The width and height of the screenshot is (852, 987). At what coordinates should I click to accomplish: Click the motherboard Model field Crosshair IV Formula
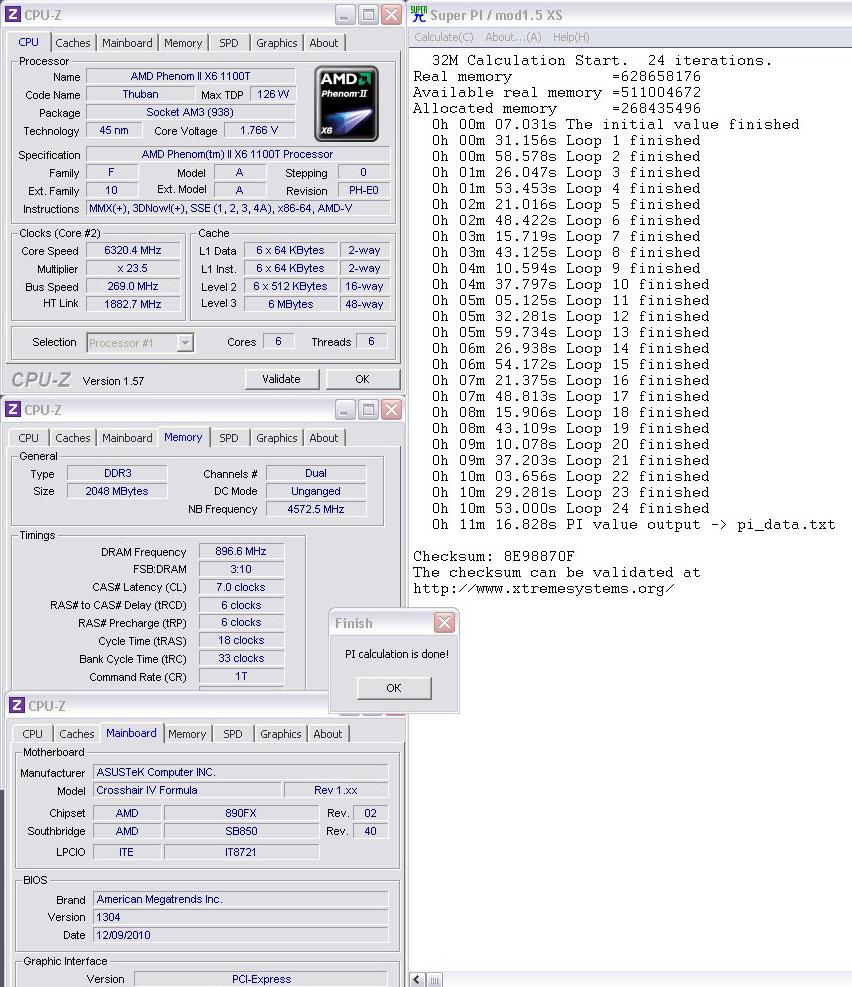(x=187, y=790)
